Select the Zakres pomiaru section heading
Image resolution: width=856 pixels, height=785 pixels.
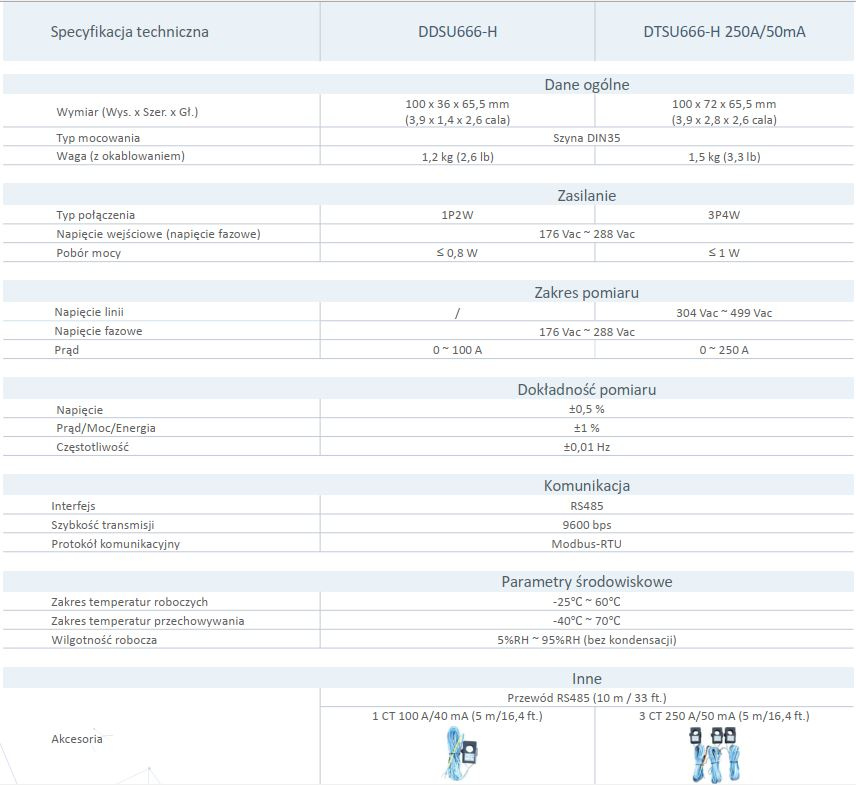[586, 293]
